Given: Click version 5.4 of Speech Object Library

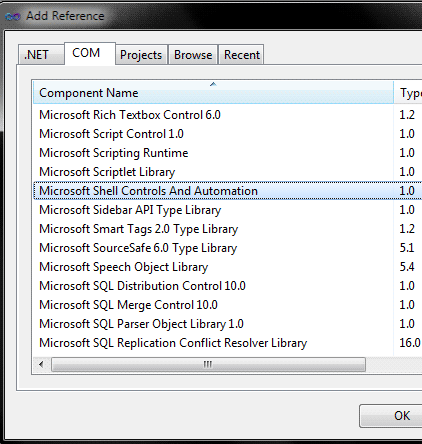Looking at the screenshot, I should (407, 267).
